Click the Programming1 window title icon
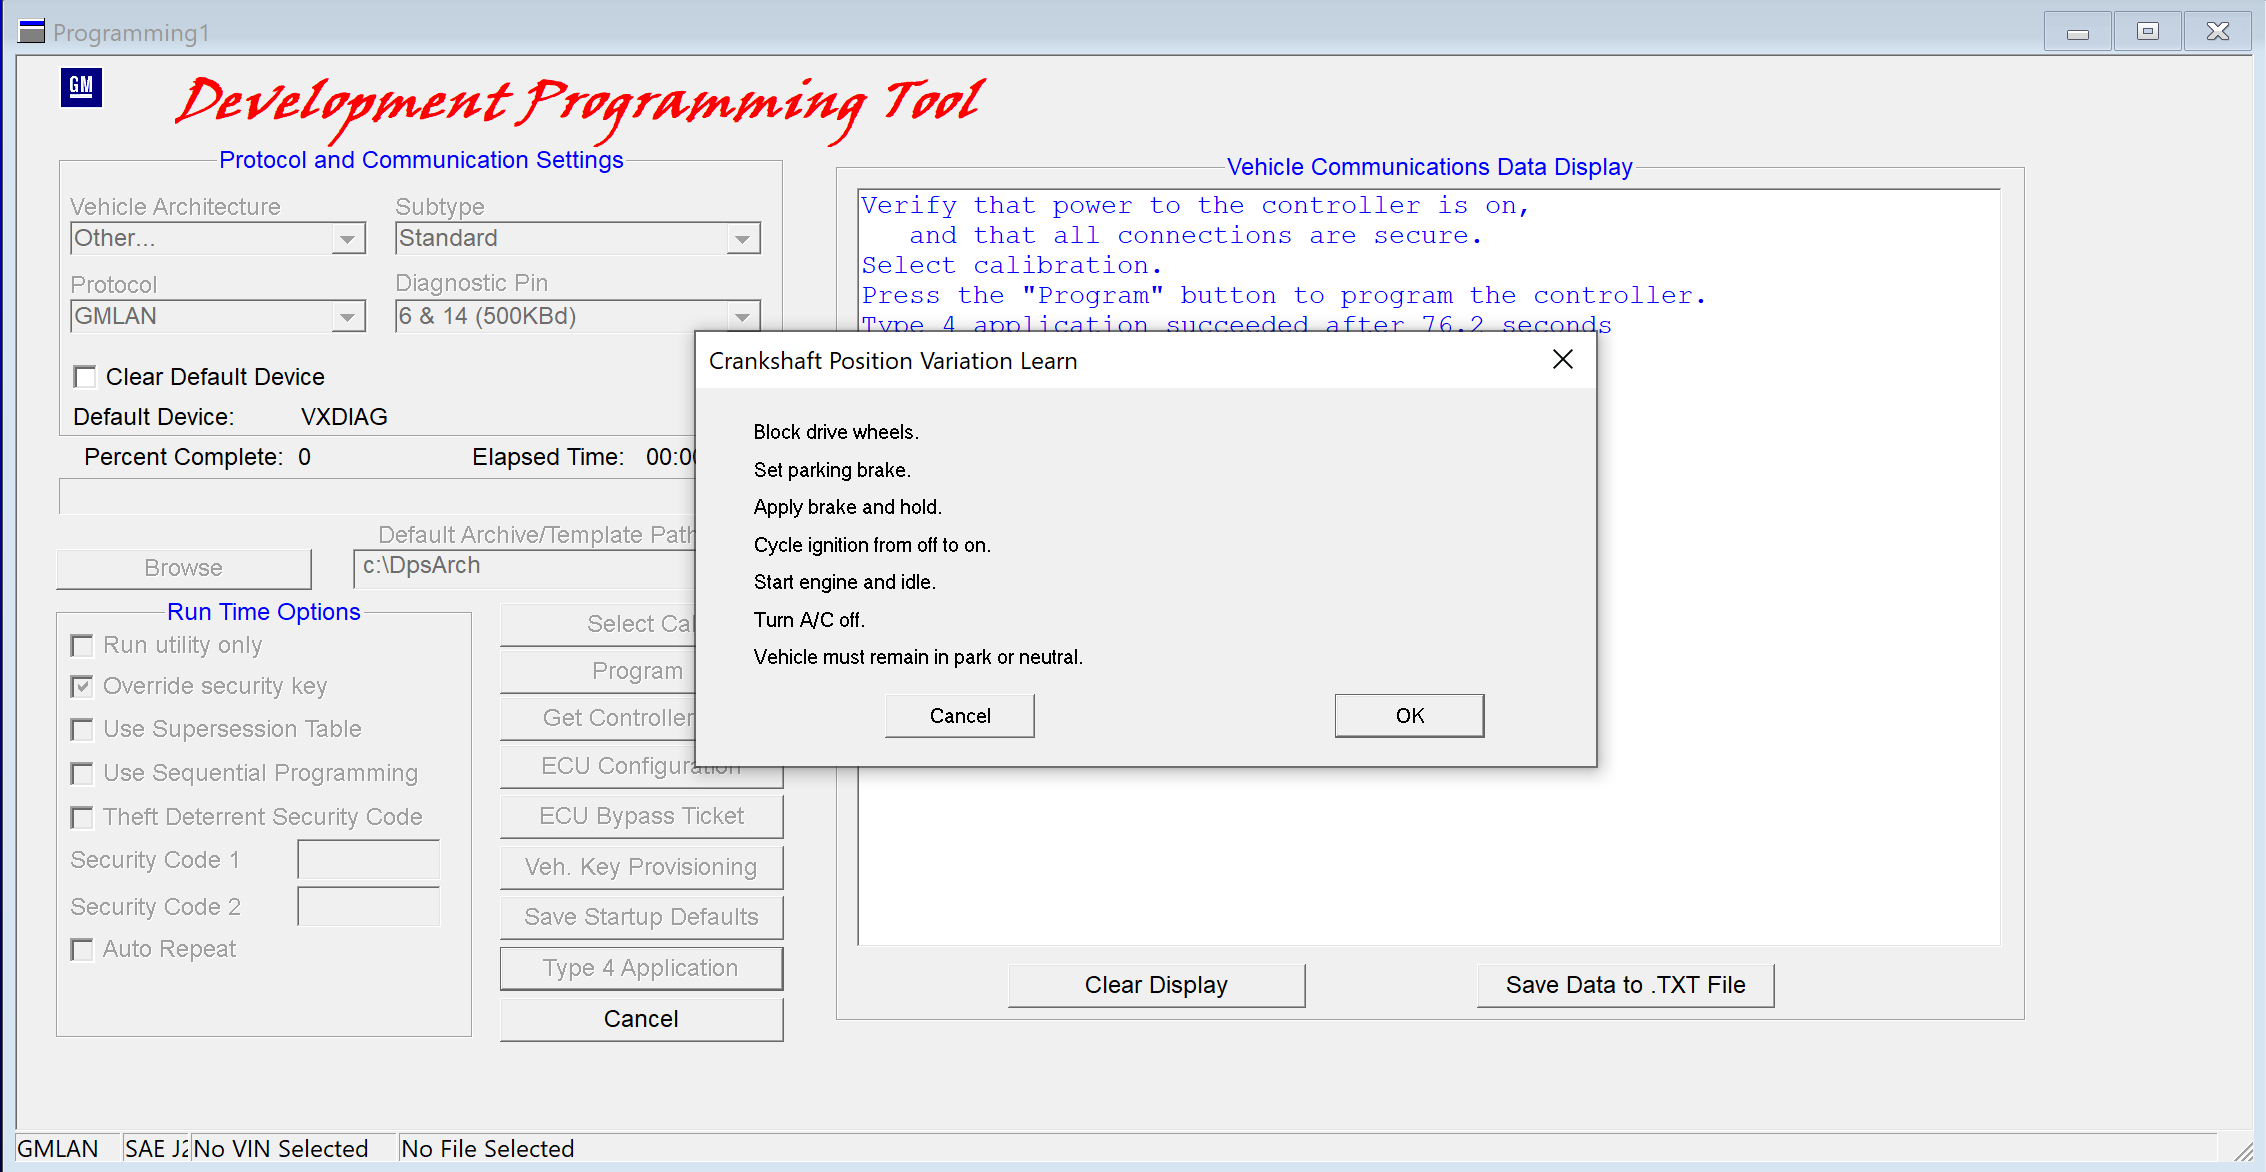2266x1172 pixels. pos(32,32)
